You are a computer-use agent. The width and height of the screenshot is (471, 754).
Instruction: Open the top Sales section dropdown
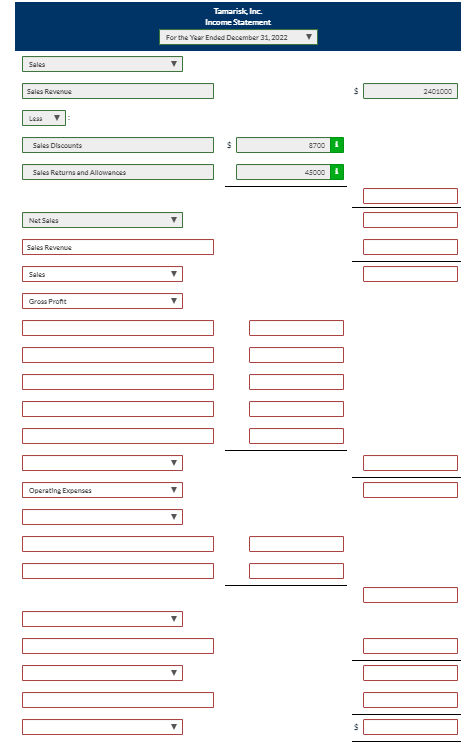[102, 64]
